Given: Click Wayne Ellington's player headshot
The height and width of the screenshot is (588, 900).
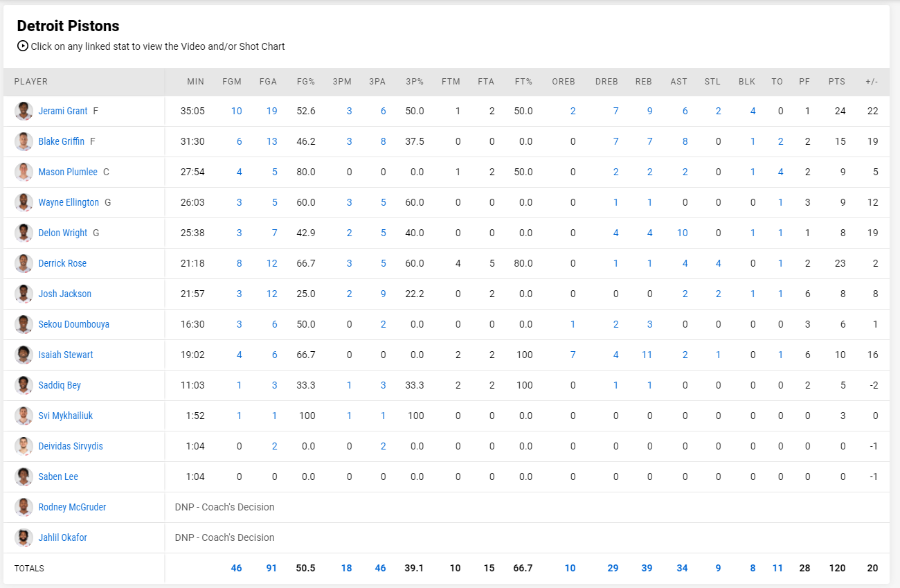Looking at the screenshot, I should [24, 202].
